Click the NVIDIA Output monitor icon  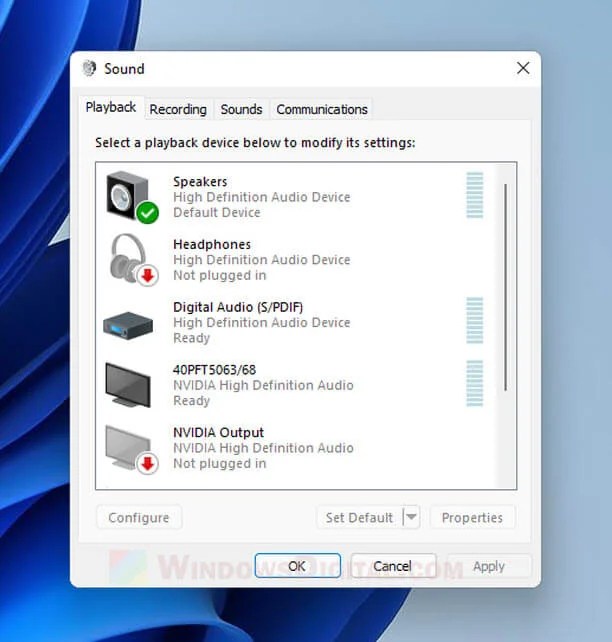pyautogui.click(x=132, y=450)
